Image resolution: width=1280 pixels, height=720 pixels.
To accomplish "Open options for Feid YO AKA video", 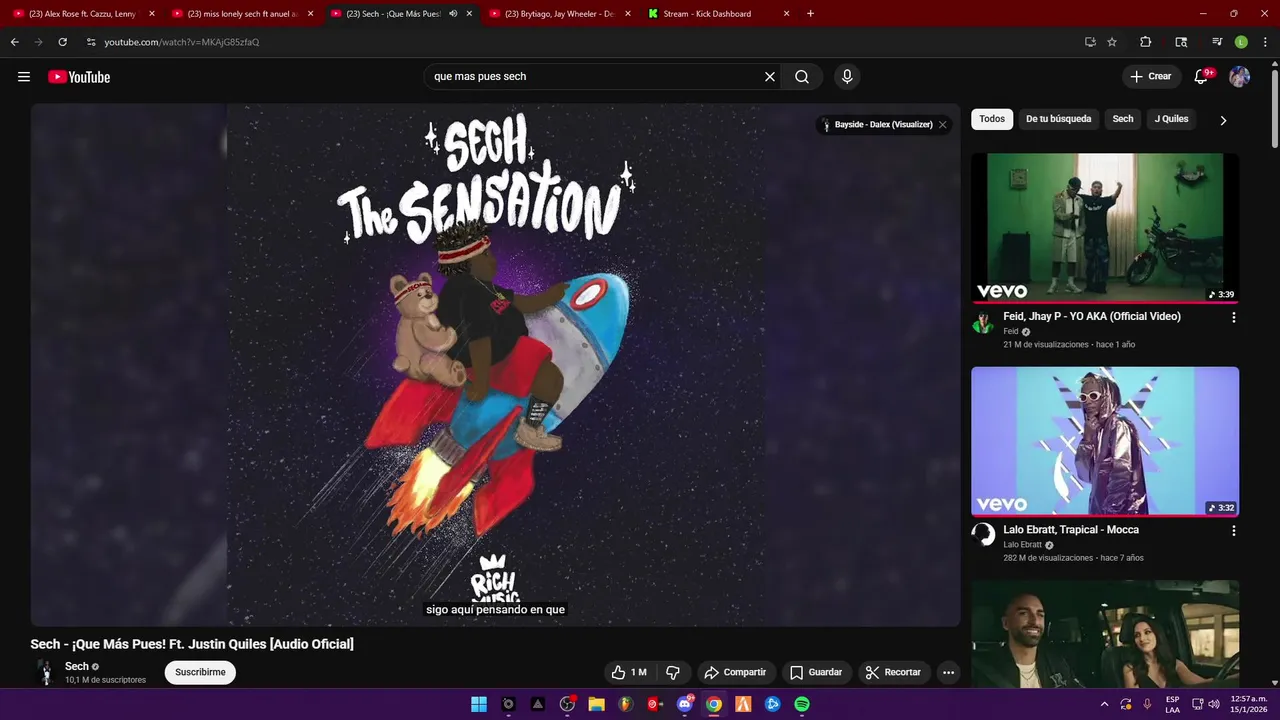I will [1233, 317].
